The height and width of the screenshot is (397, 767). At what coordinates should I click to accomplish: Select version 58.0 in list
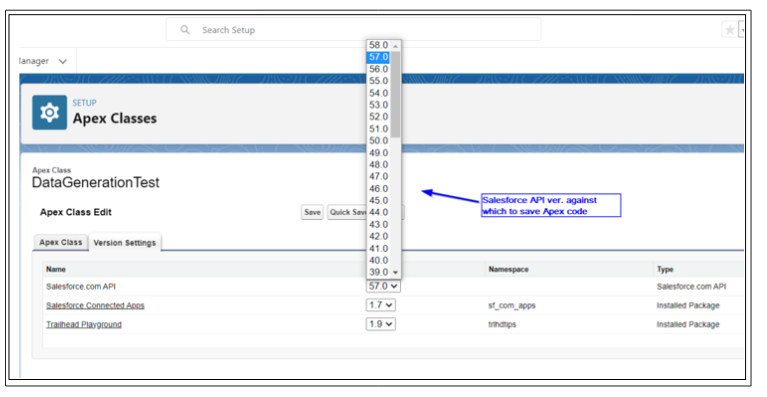pos(379,45)
